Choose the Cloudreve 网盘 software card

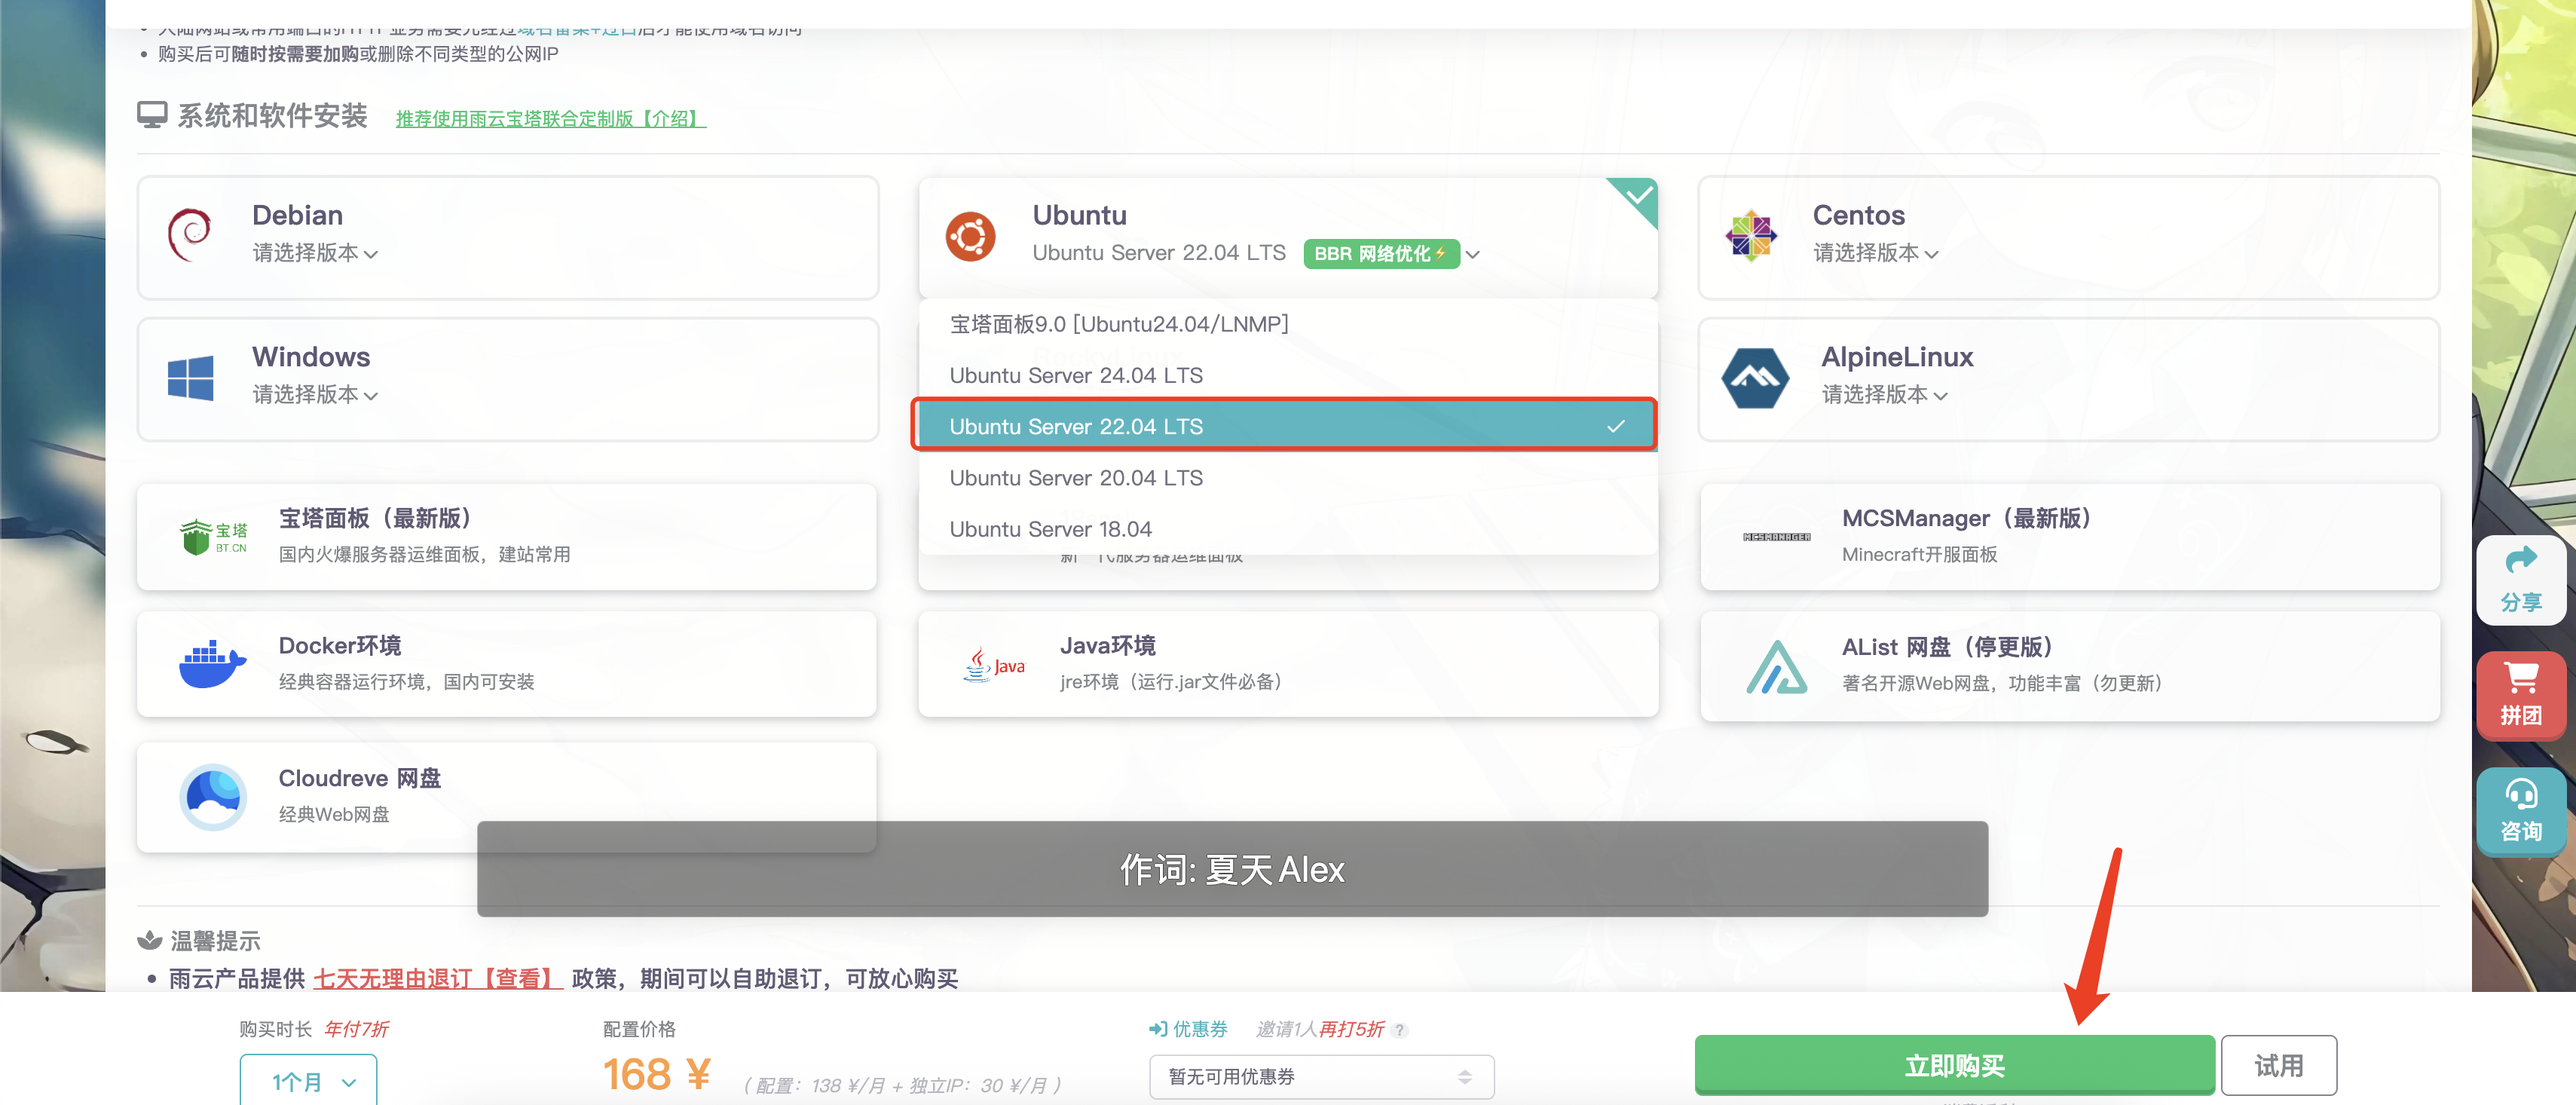[507, 797]
